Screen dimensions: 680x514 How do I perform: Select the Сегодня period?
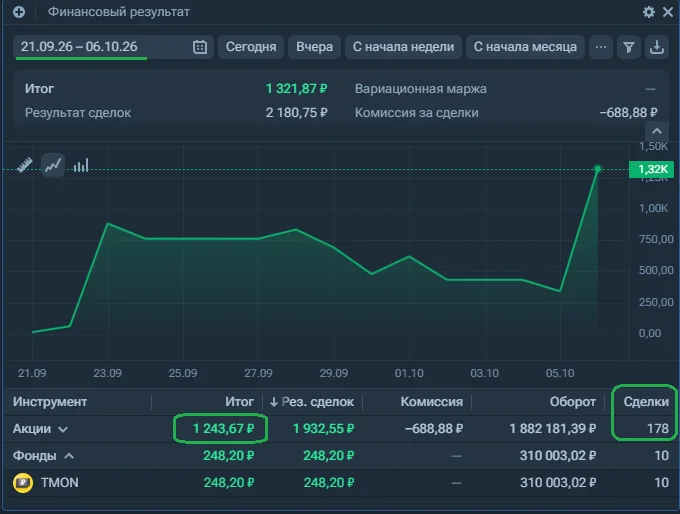(x=251, y=47)
